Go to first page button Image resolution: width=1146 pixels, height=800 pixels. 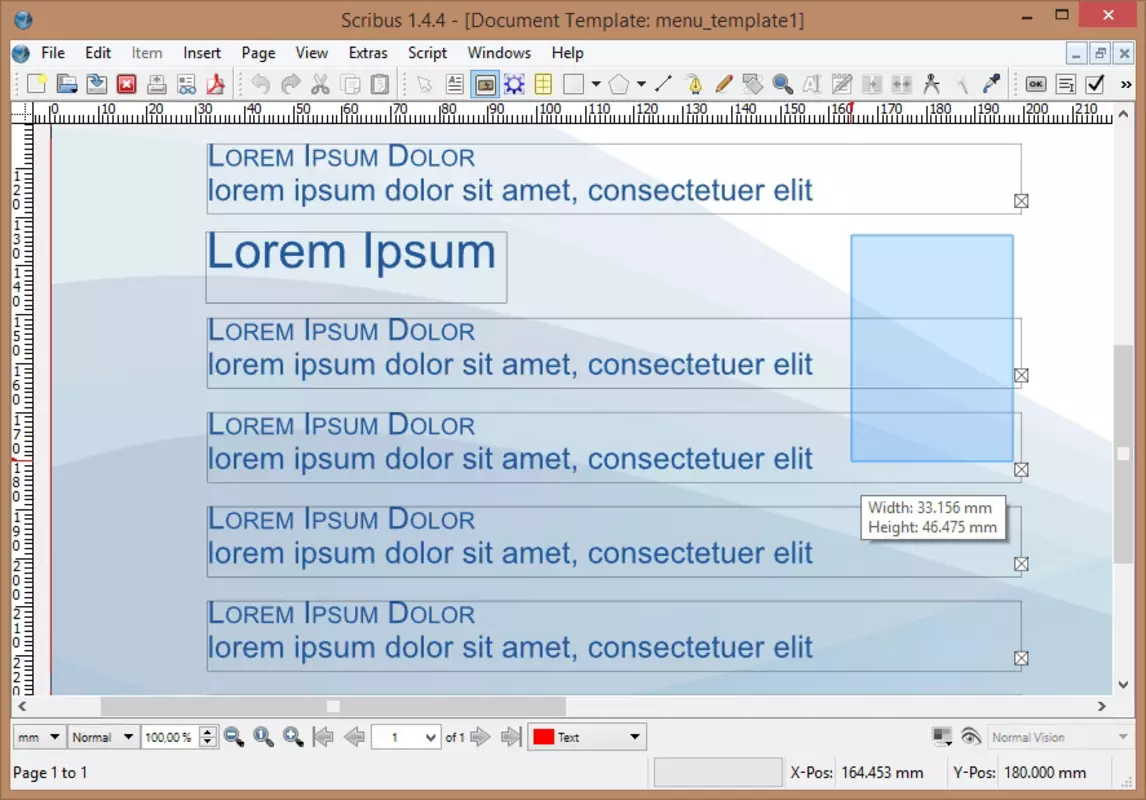tap(323, 737)
